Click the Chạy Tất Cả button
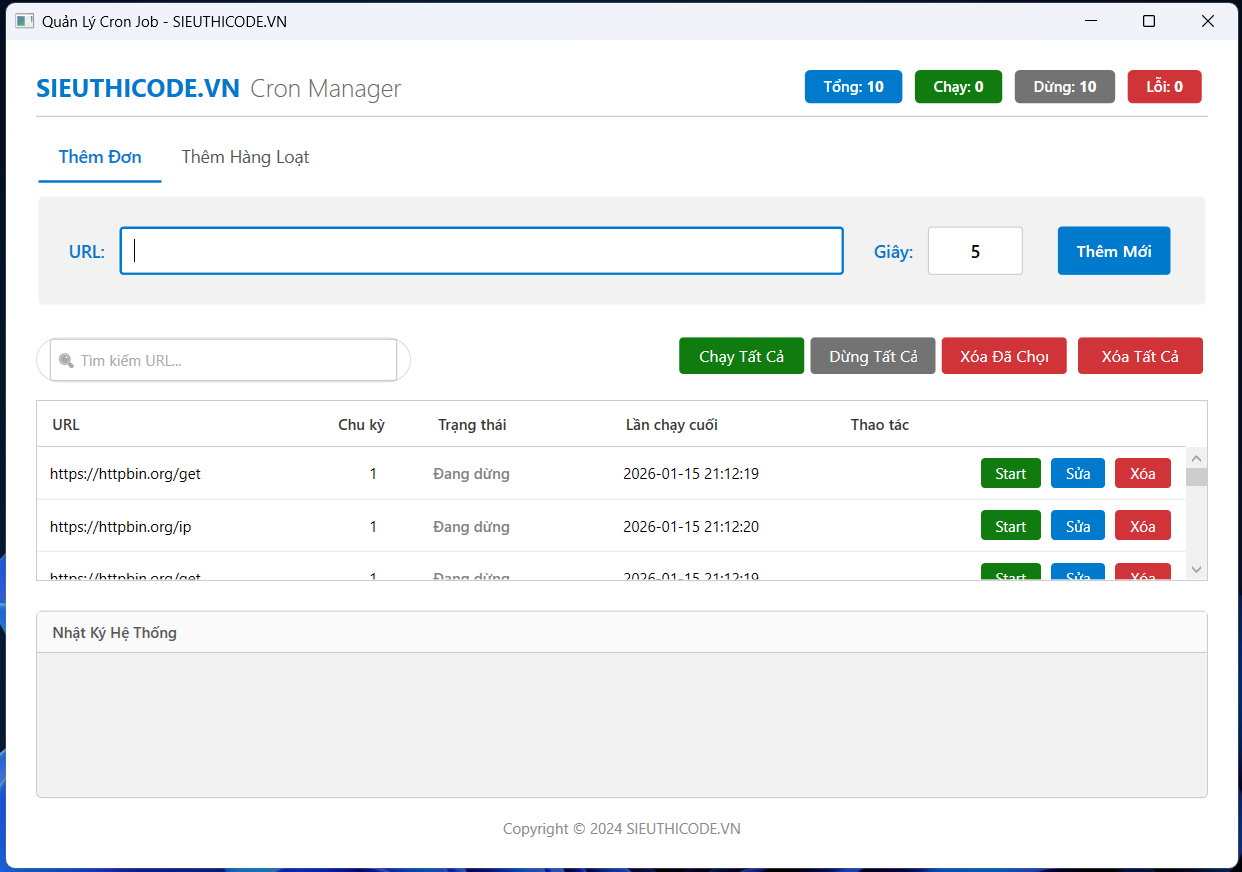This screenshot has height=872, width=1242. 741,357
